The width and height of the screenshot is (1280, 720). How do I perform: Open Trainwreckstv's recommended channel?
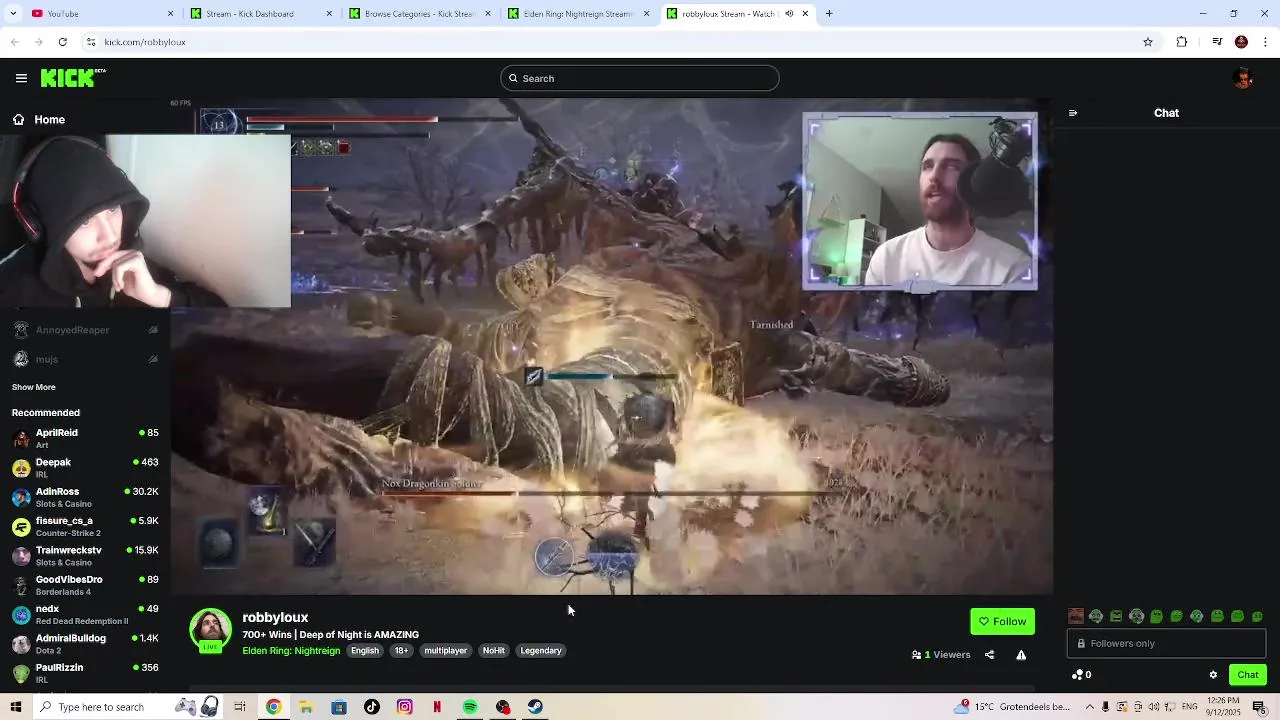tap(85, 556)
